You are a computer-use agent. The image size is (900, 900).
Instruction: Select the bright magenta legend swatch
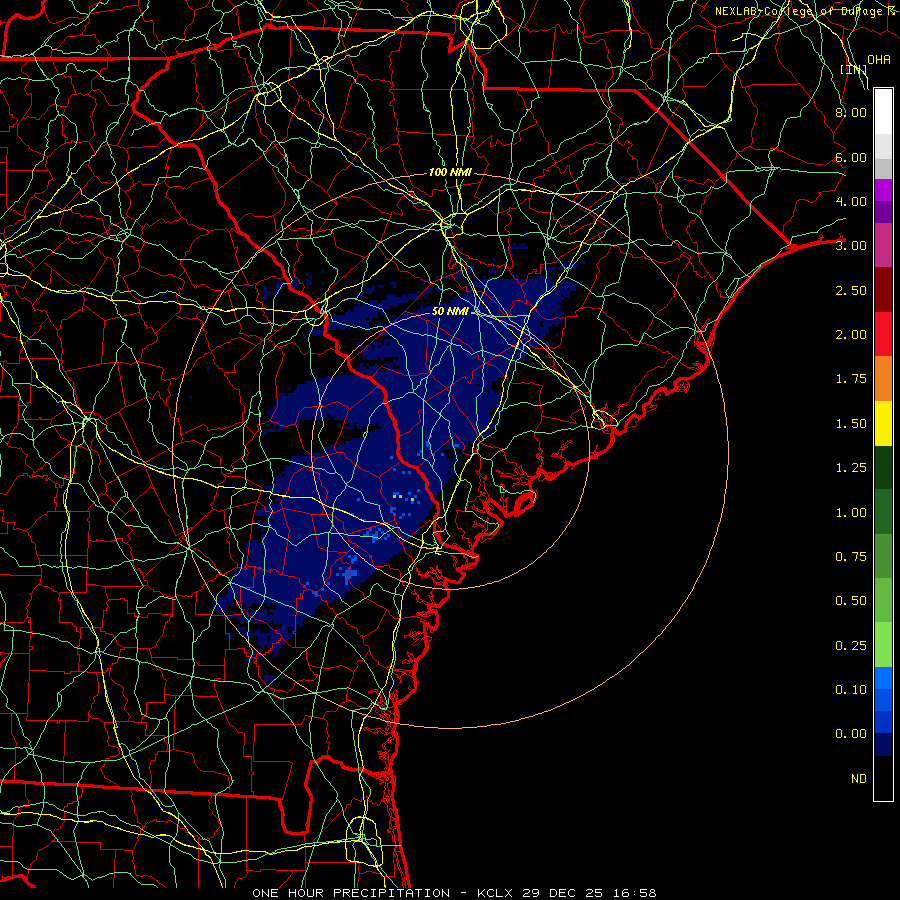click(883, 190)
